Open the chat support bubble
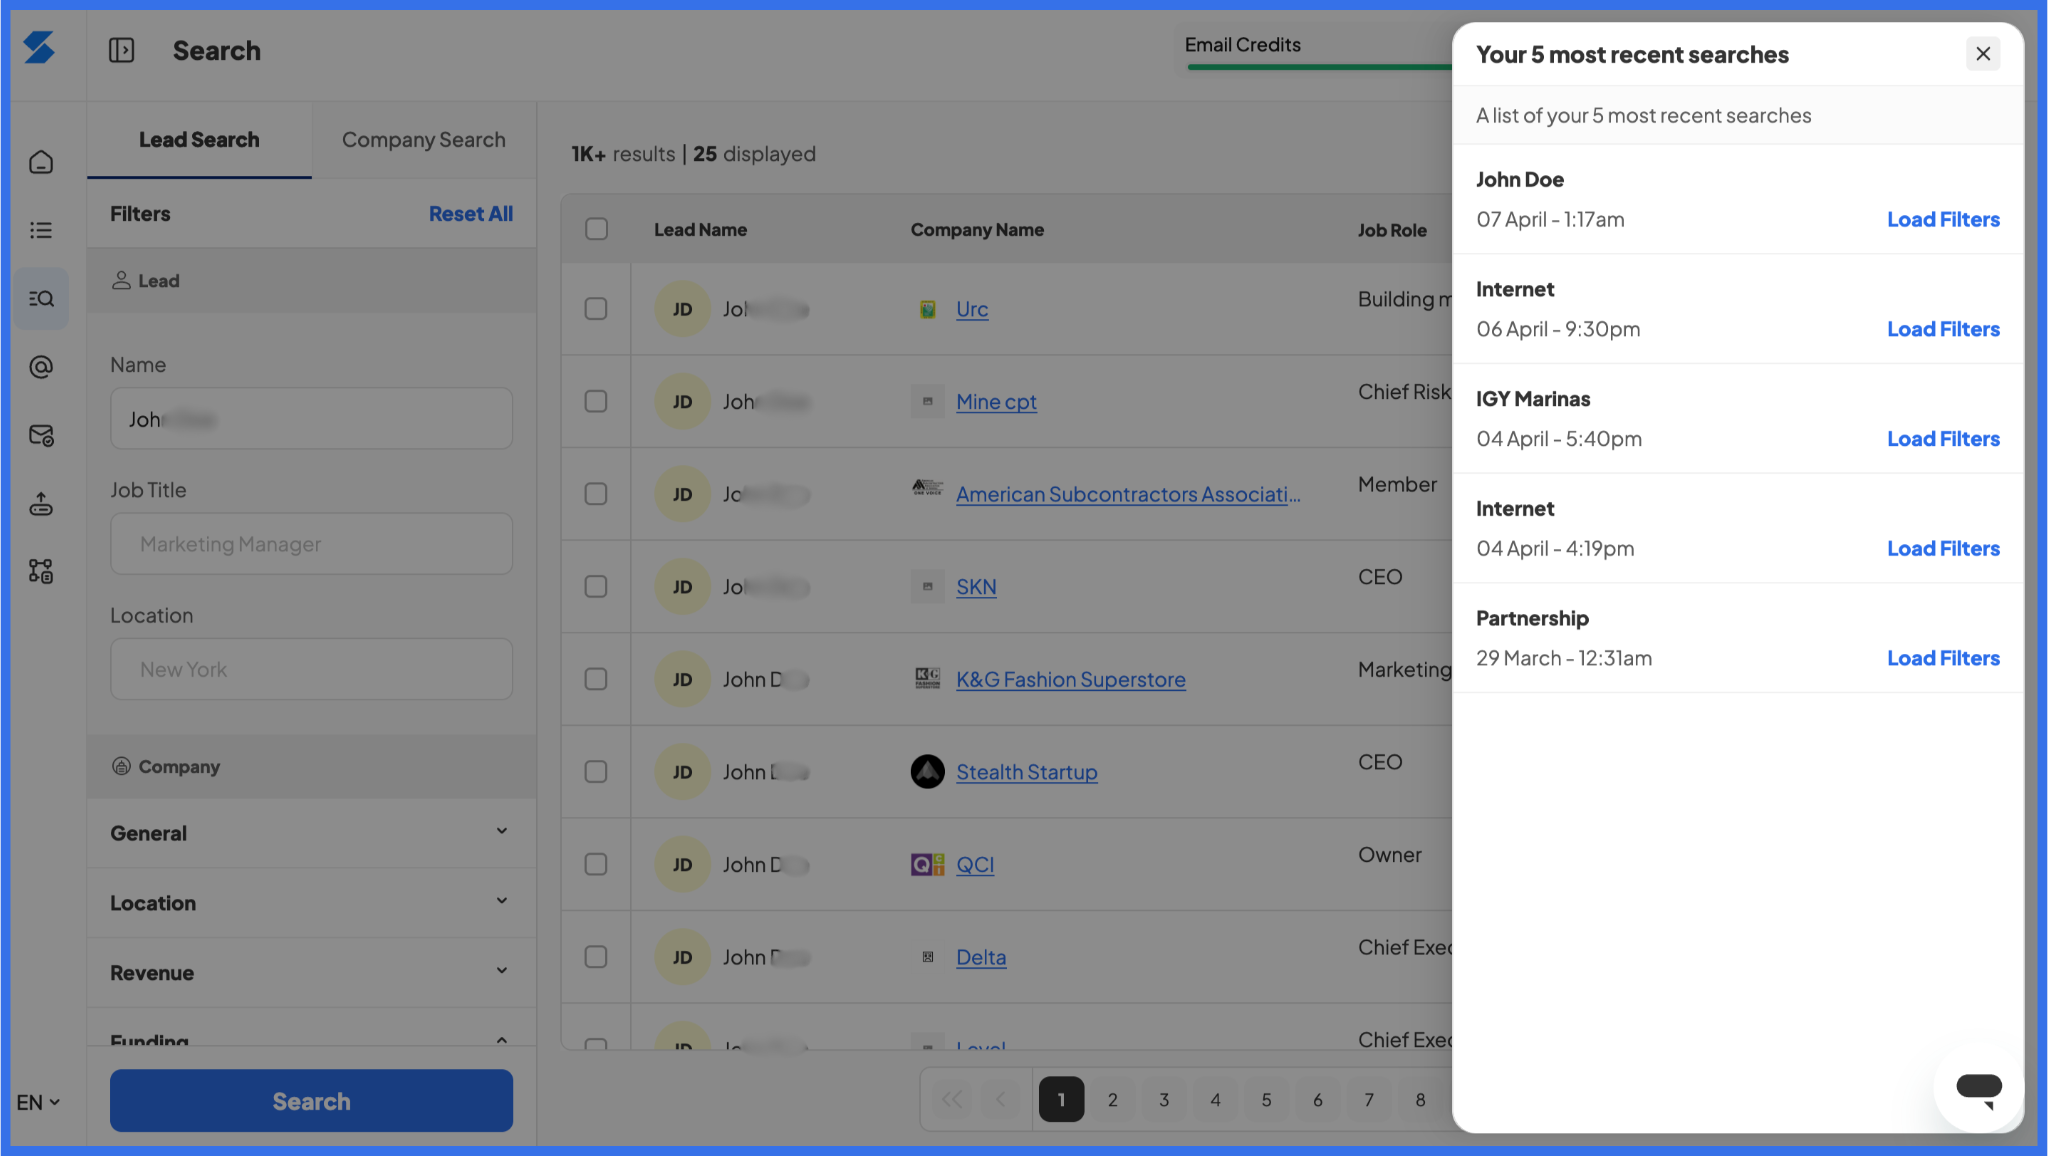 1978,1090
